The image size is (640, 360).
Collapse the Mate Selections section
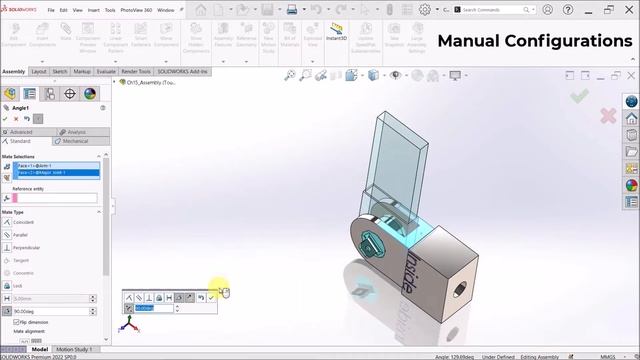click(98, 156)
